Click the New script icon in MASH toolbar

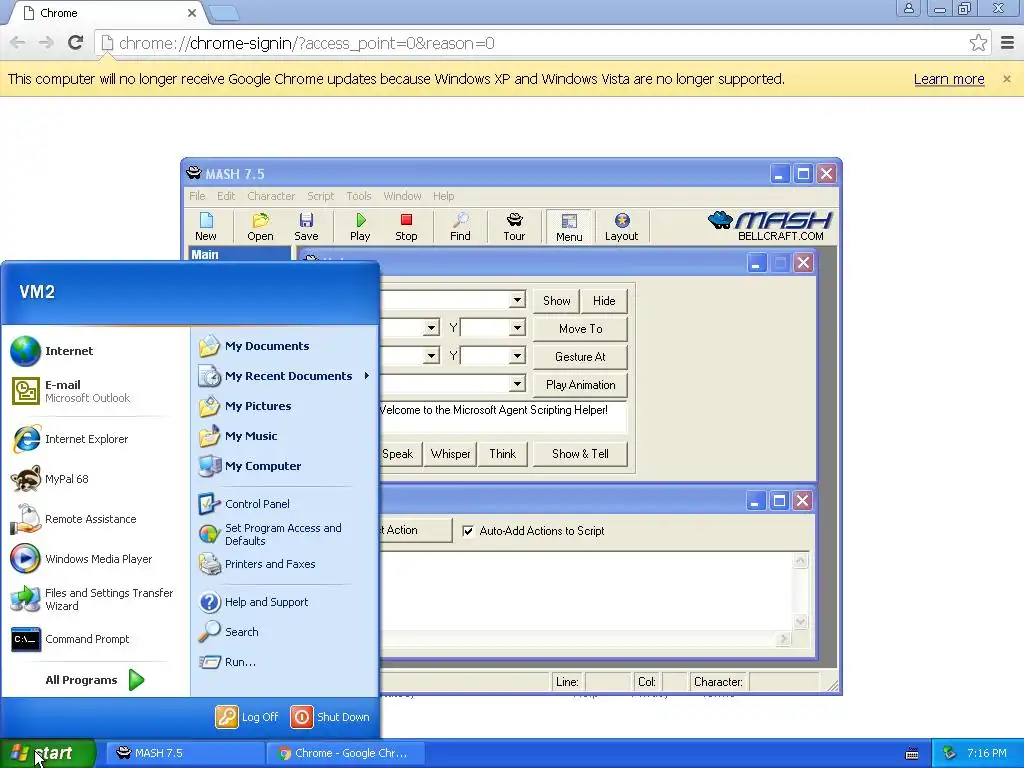[206, 227]
